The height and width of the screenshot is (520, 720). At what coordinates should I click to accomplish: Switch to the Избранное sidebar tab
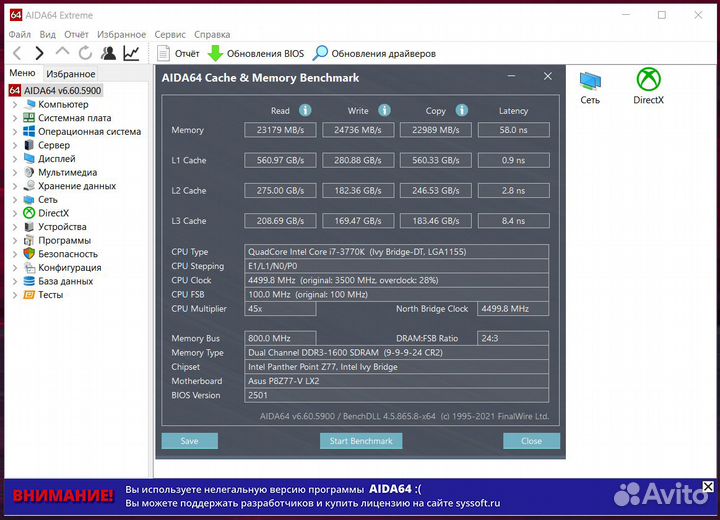click(71, 74)
